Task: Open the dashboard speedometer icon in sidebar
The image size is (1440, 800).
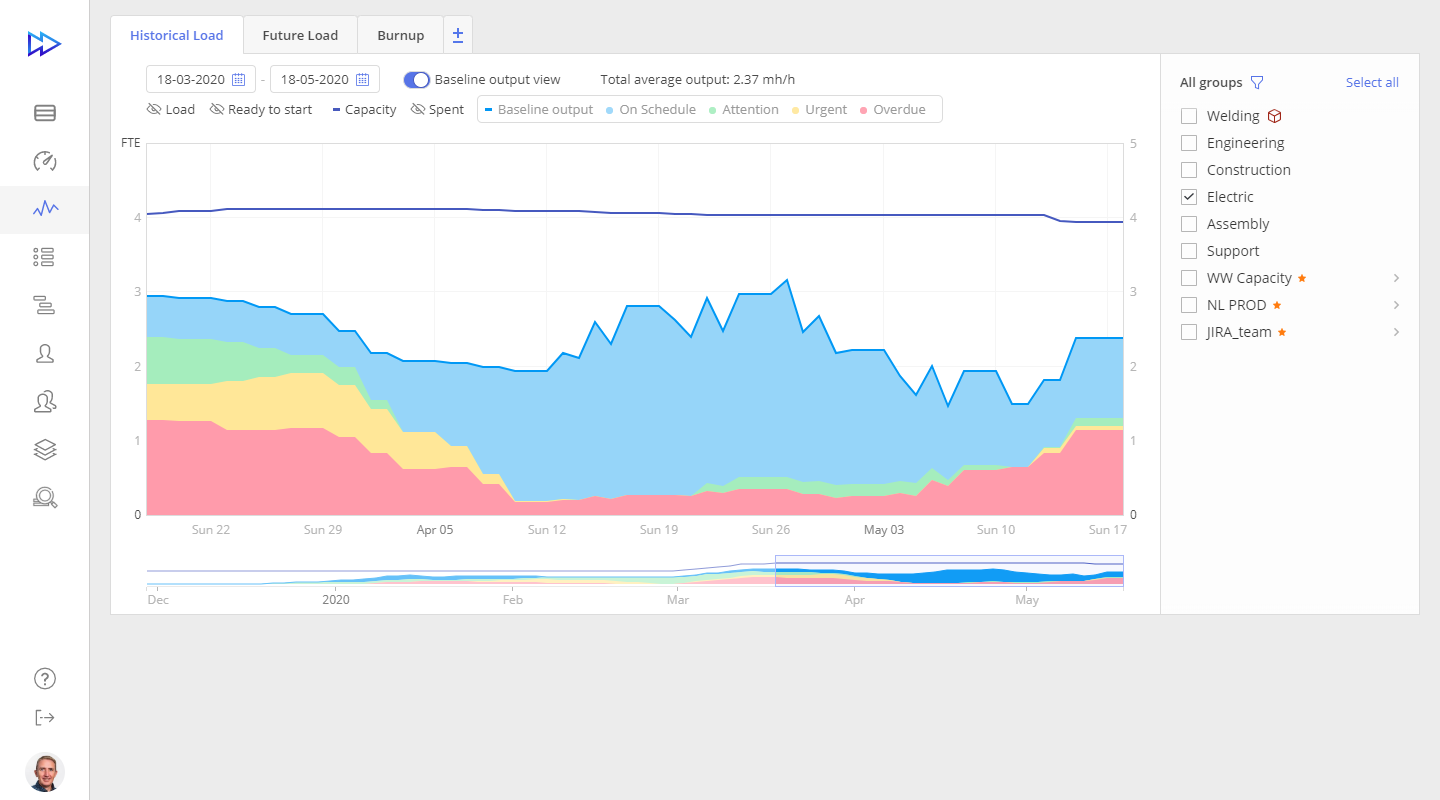Action: point(44,161)
